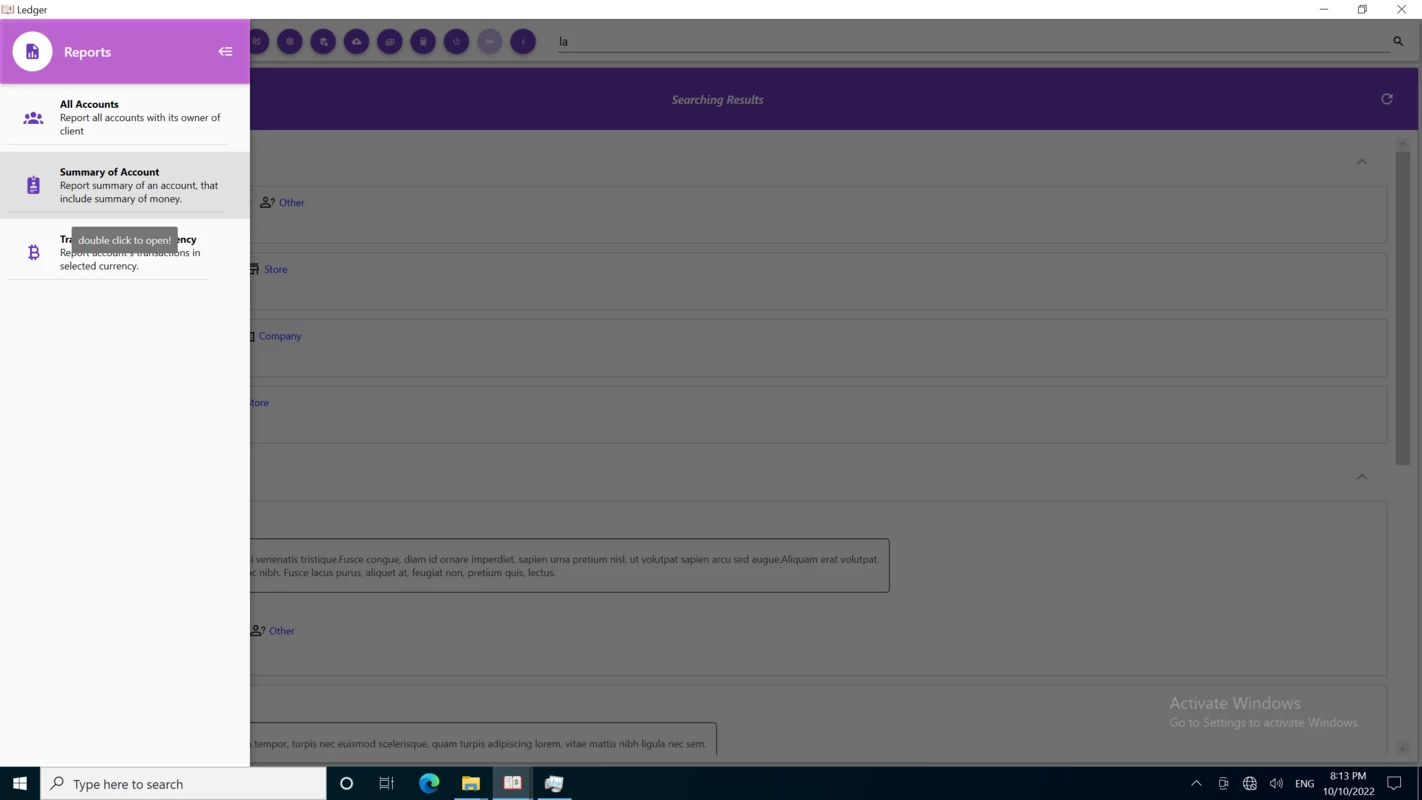This screenshot has height=800, width=1422.
Task: Click the Company category link
Action: coord(280,336)
